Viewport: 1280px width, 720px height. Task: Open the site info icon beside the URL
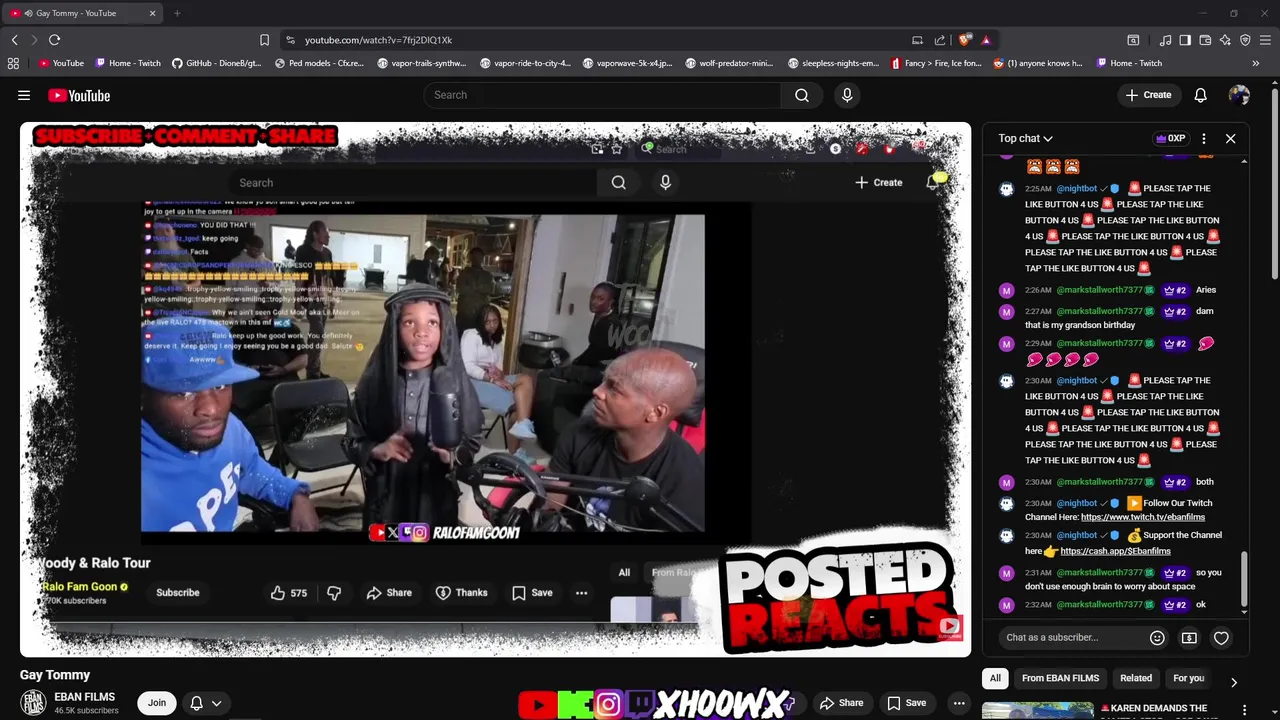290,40
